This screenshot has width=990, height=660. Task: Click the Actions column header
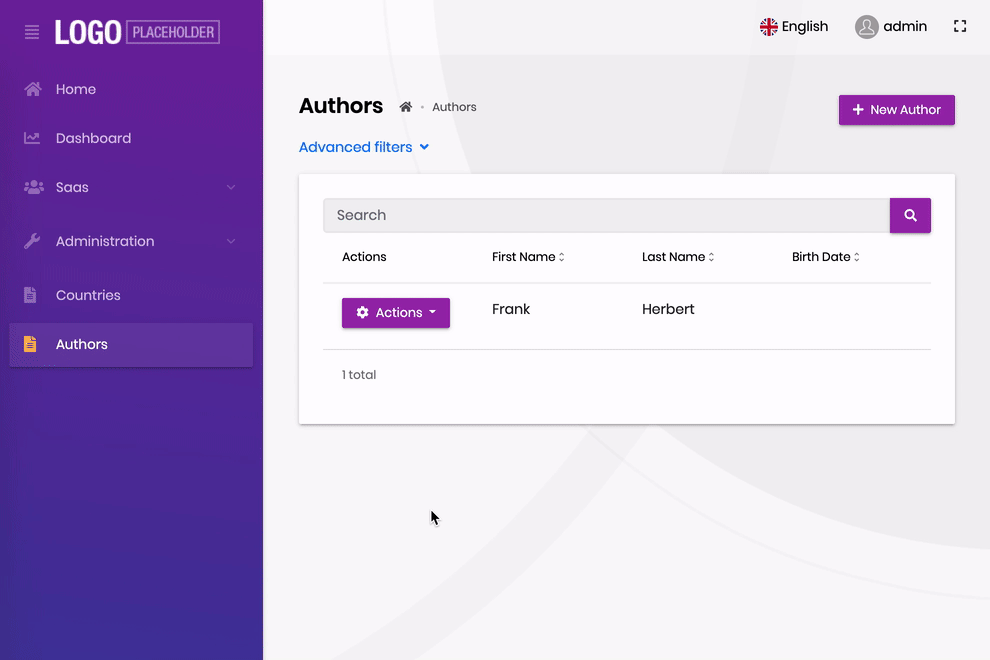(364, 257)
